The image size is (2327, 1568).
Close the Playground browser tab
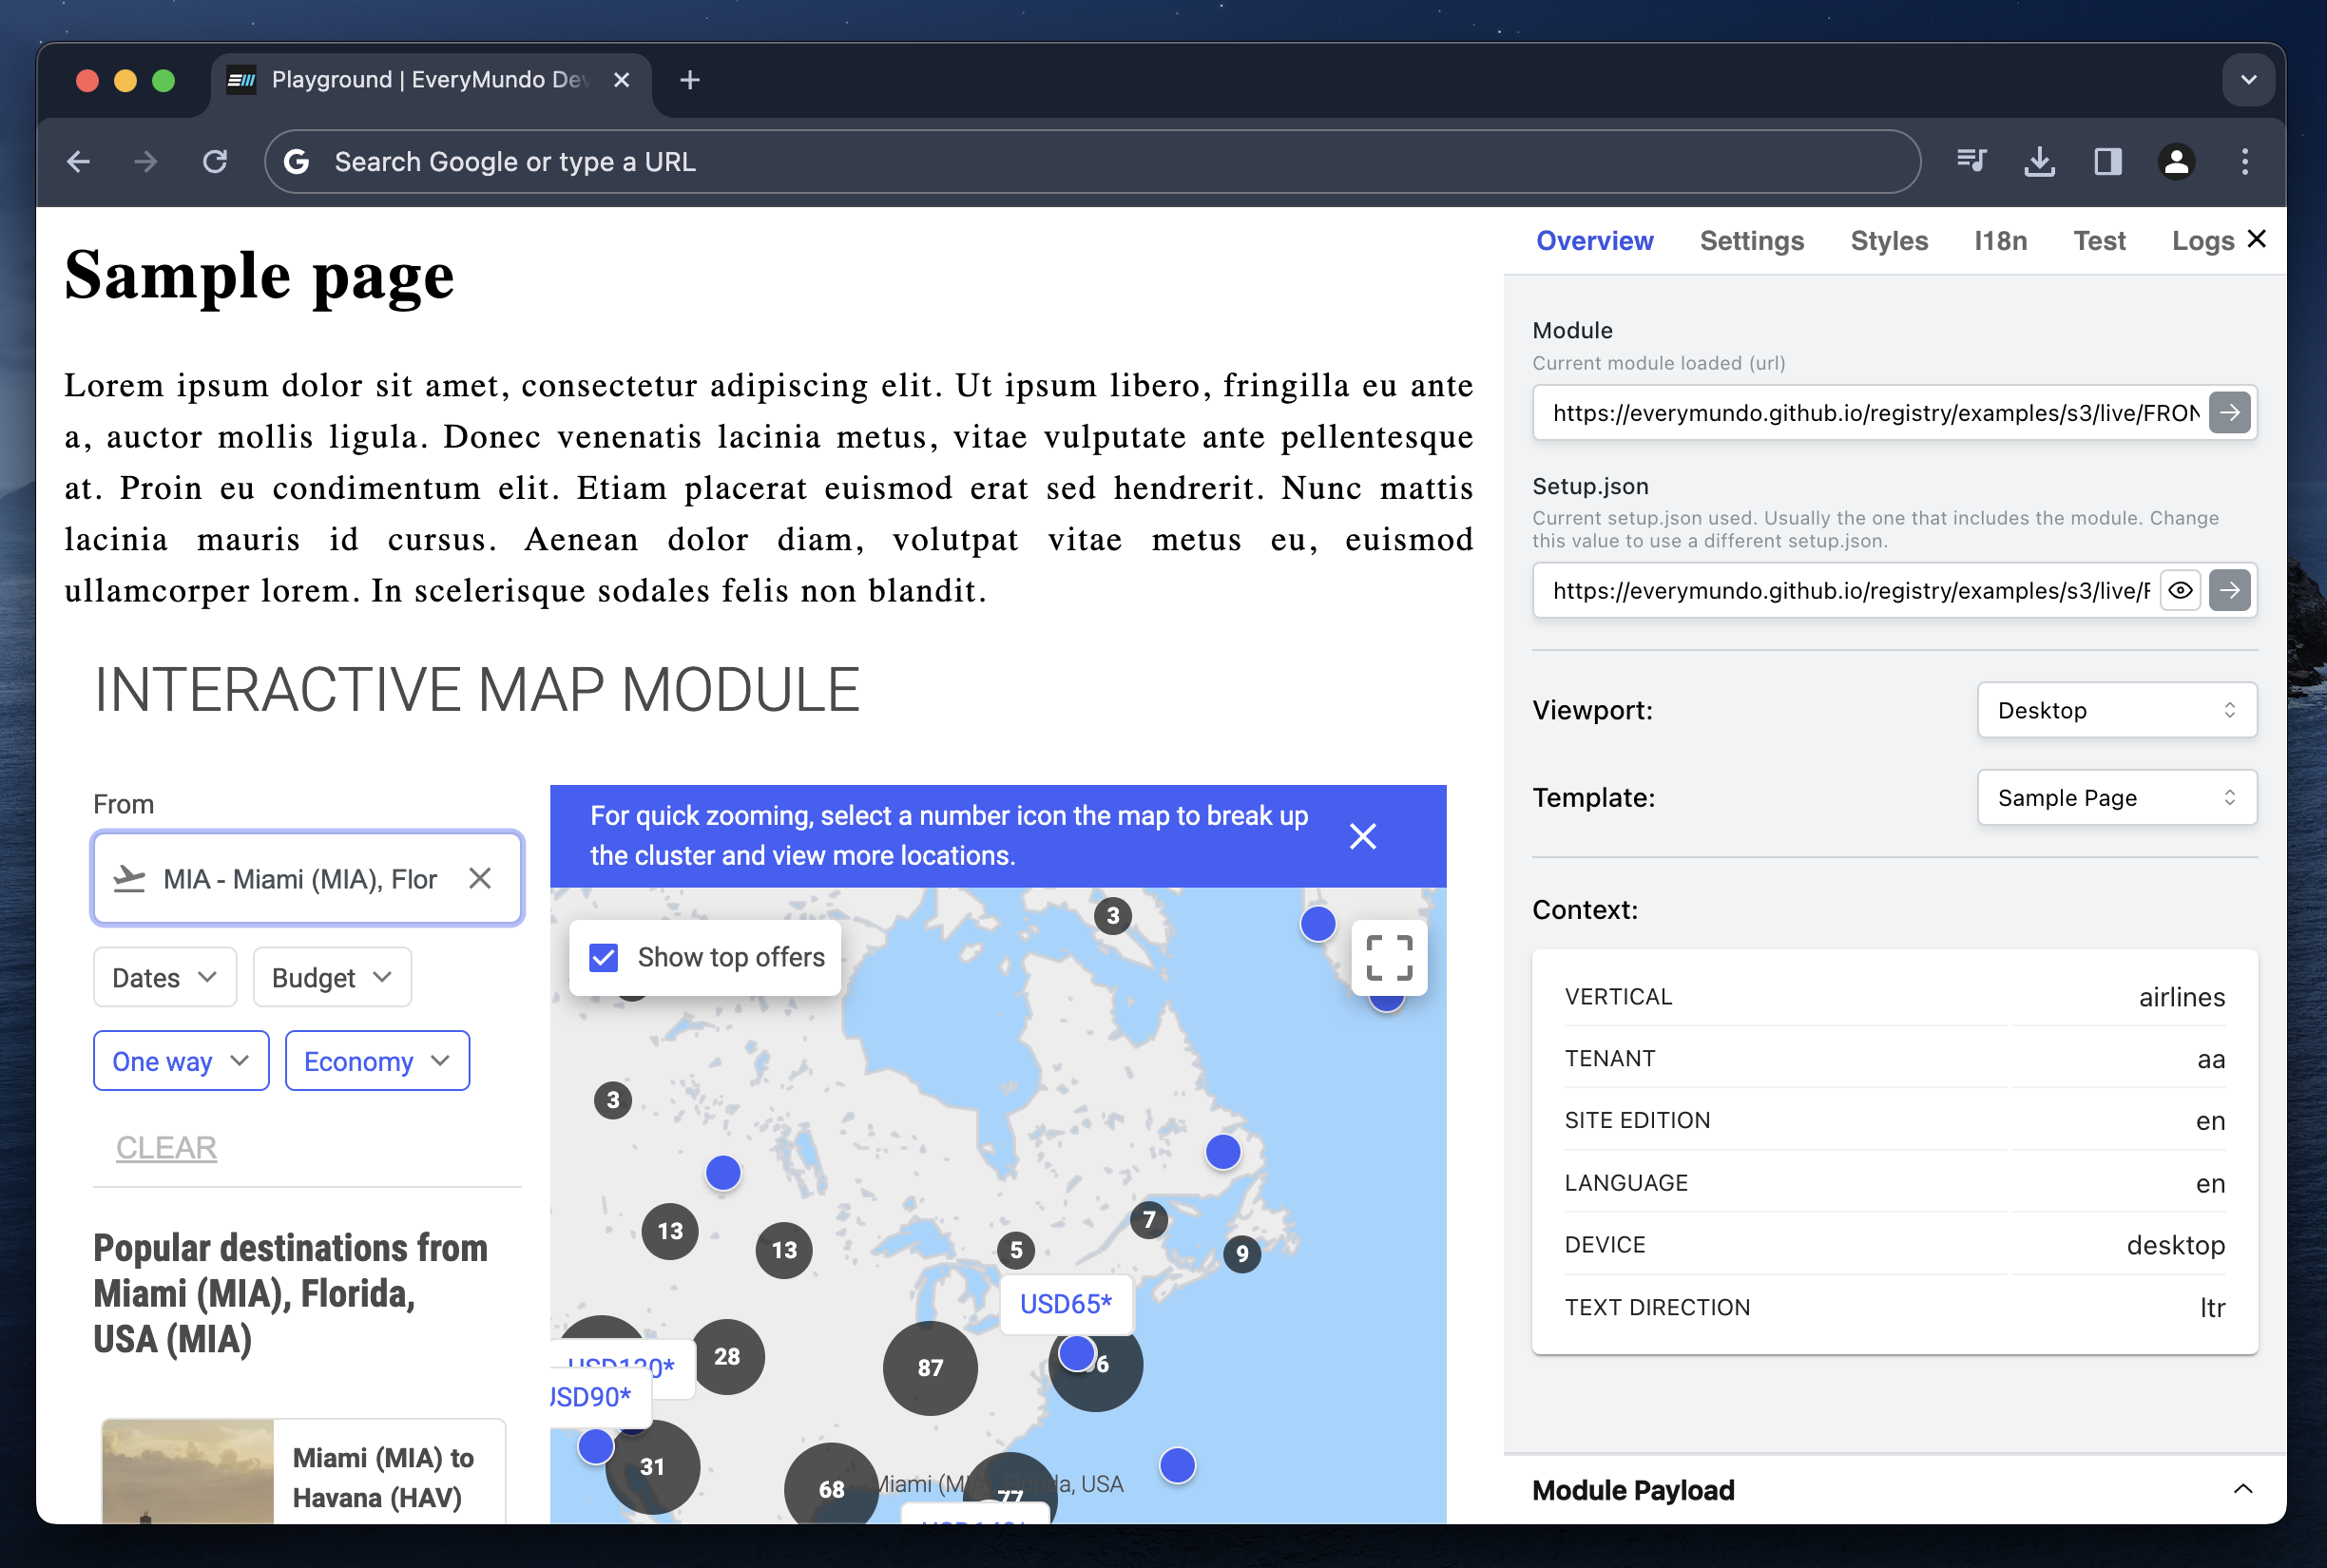tap(621, 80)
